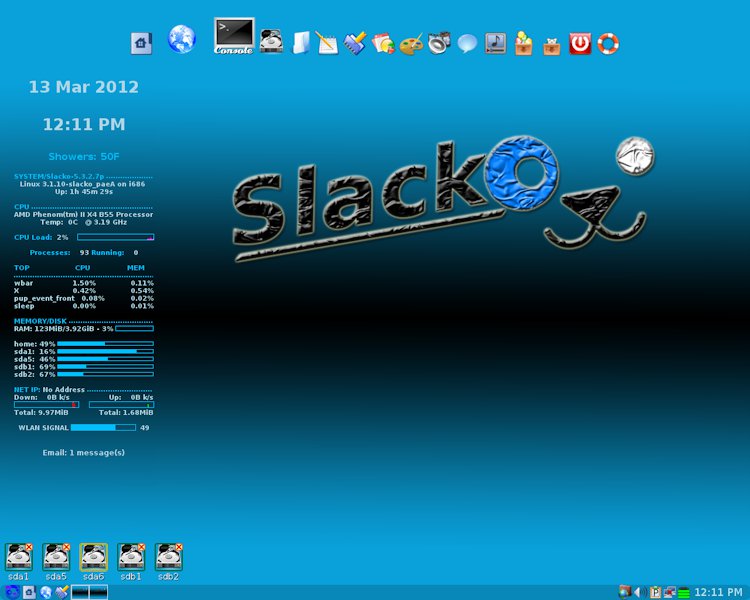Open the package manager box with balloons

point(523,44)
